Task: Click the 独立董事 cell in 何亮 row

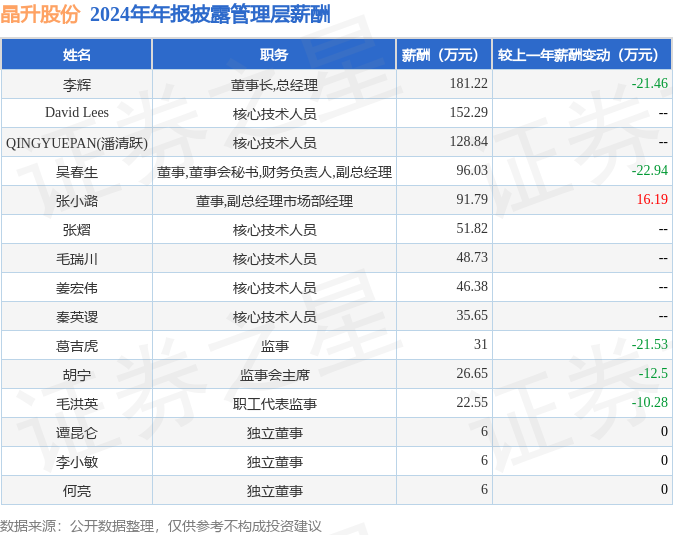Action: (274, 491)
